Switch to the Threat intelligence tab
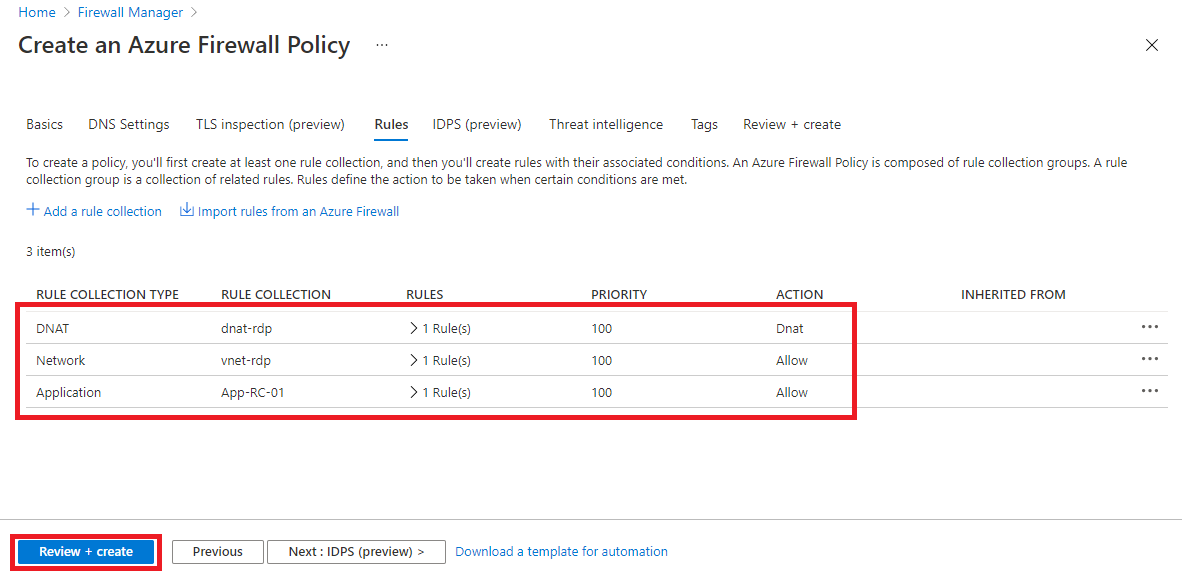This screenshot has width=1182, height=574. click(606, 124)
